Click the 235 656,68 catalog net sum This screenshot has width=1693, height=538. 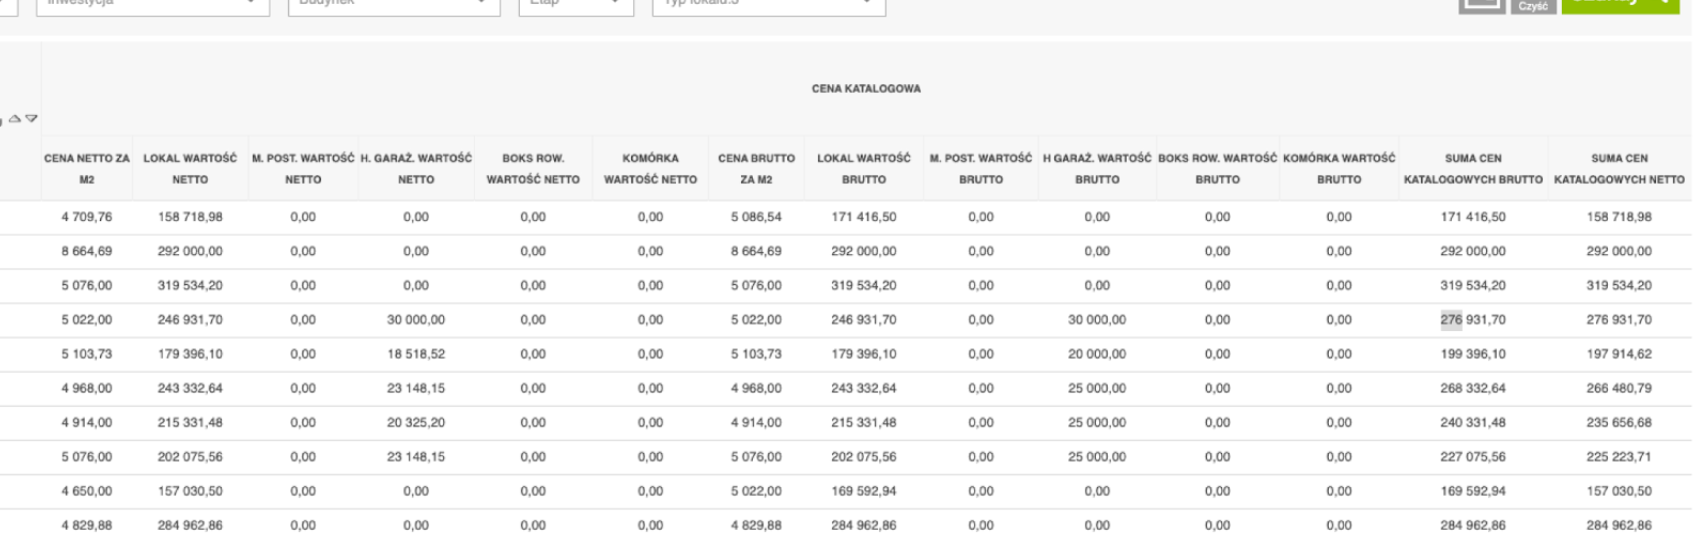coord(1619,422)
